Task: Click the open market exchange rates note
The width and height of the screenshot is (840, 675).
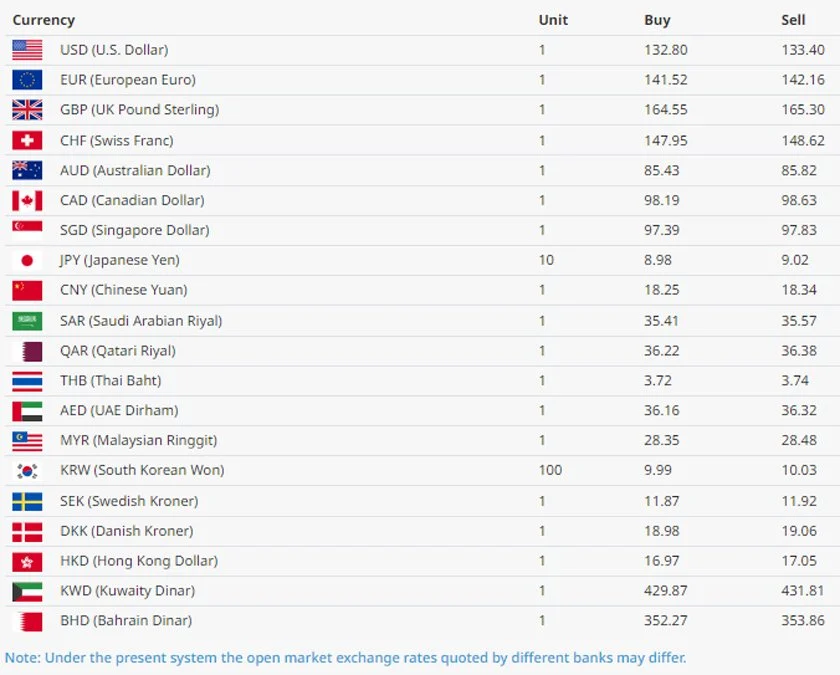Action: [345, 658]
